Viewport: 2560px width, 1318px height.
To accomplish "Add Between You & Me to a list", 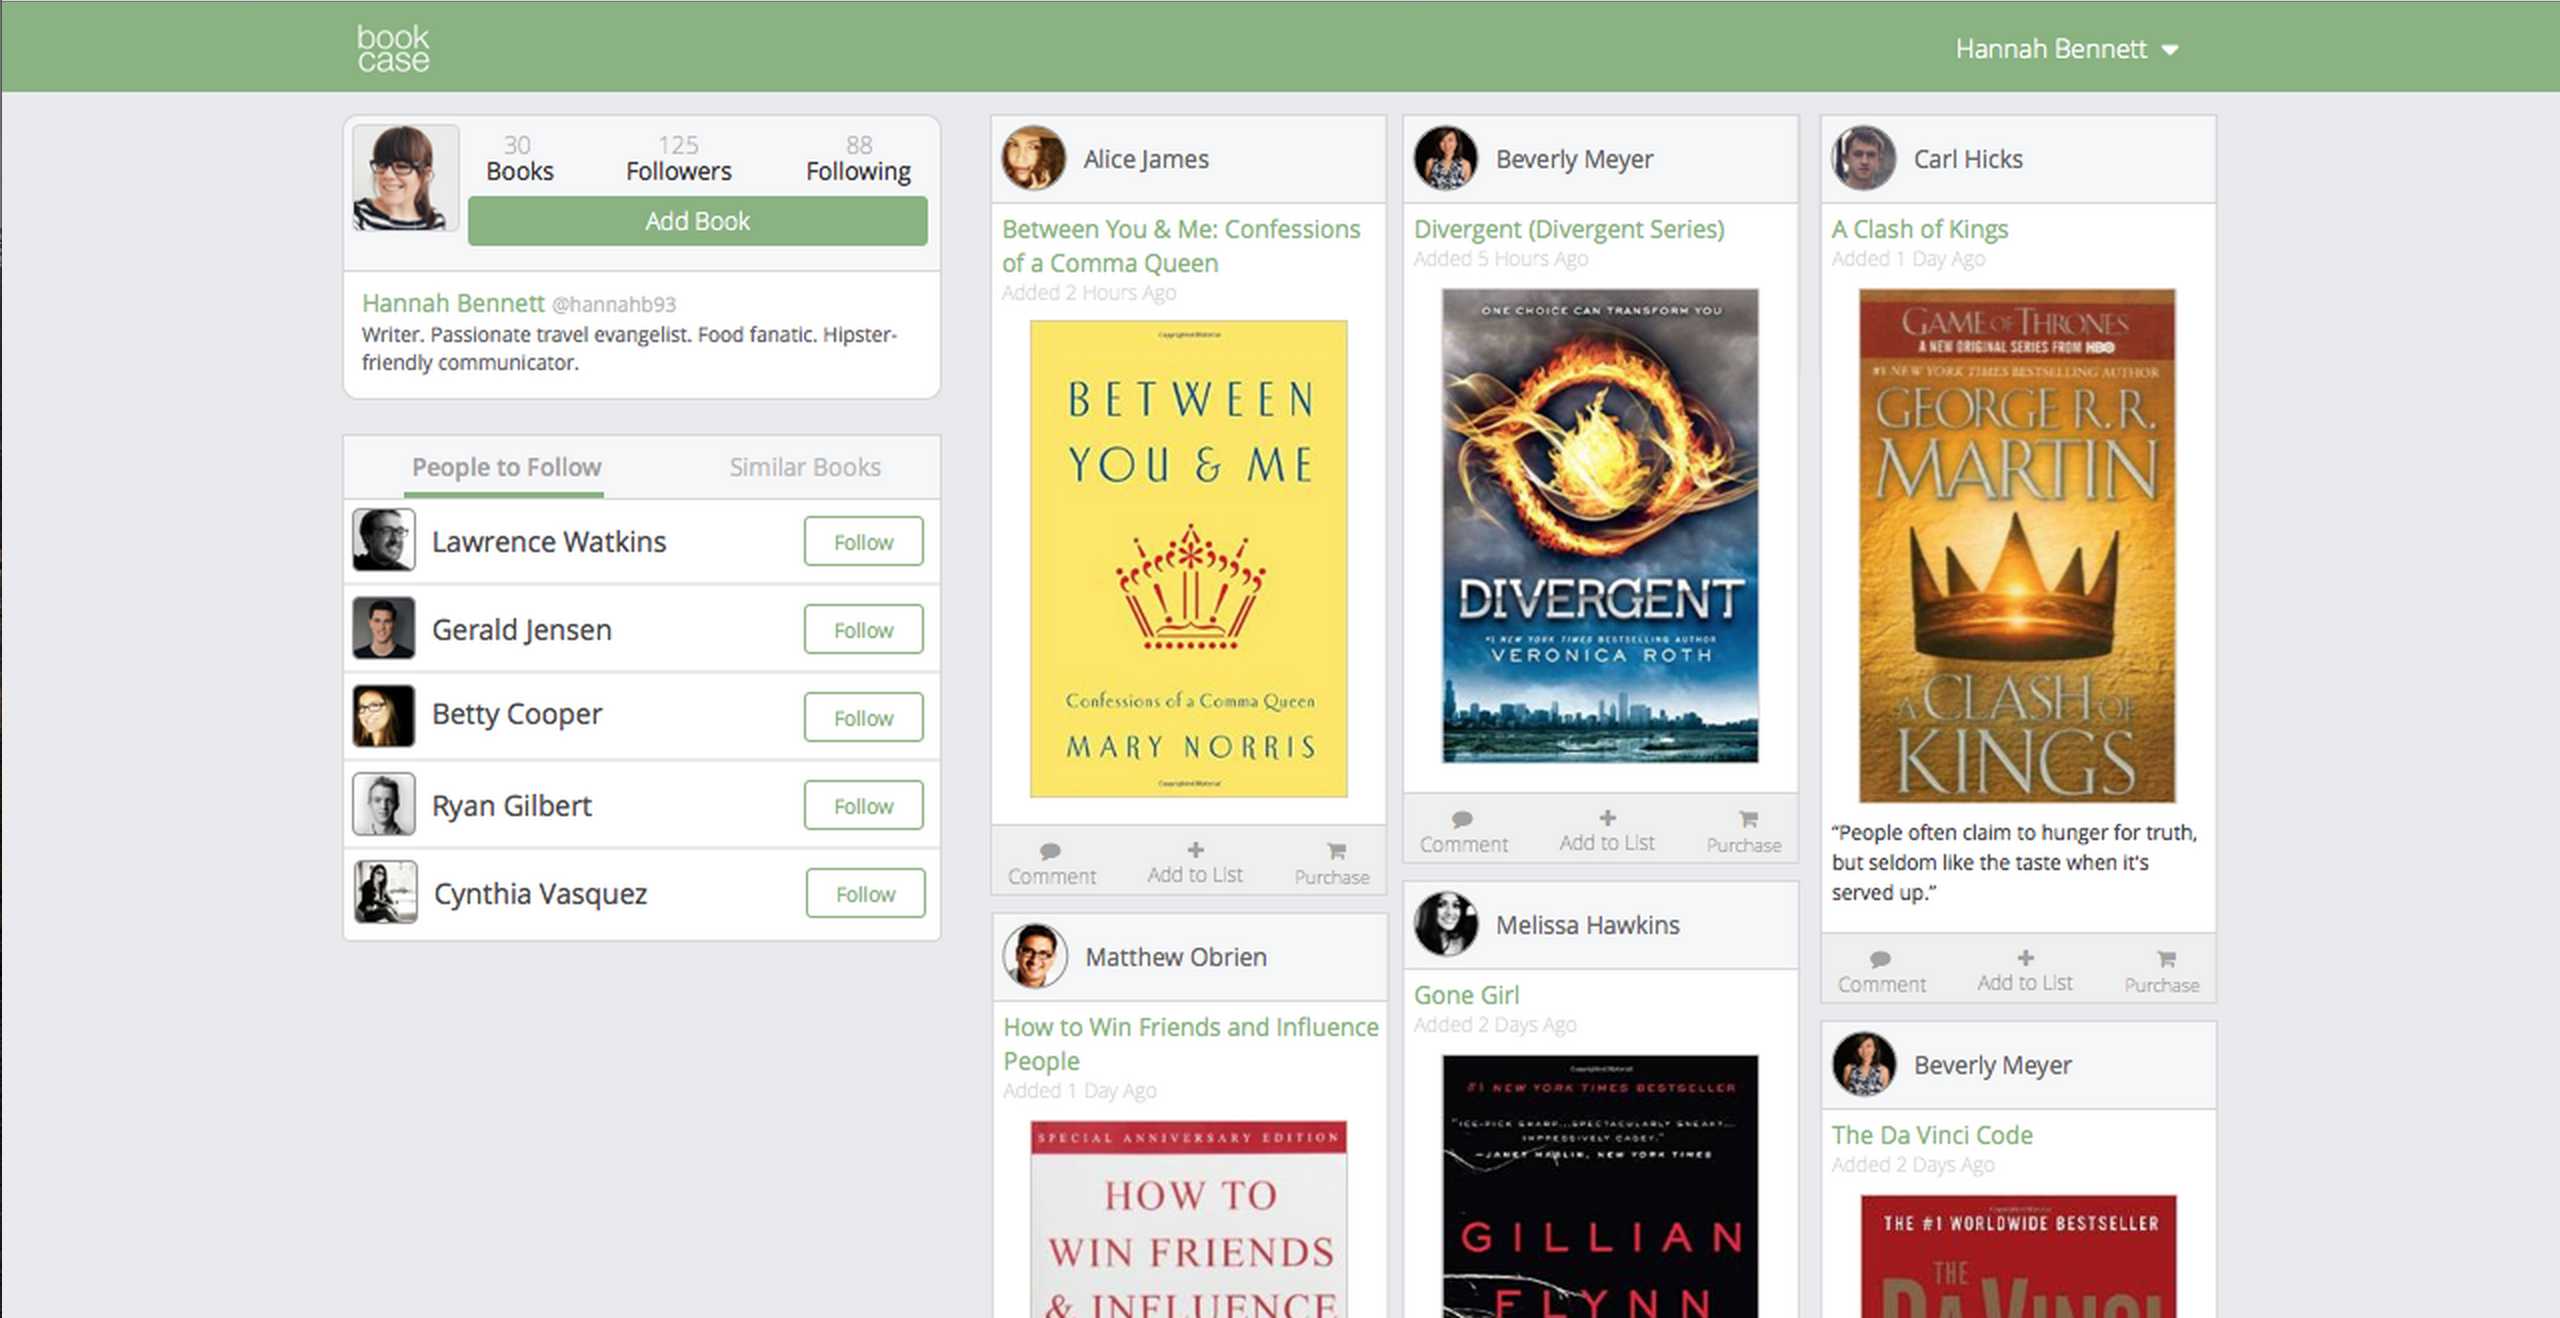I will [x=1195, y=863].
